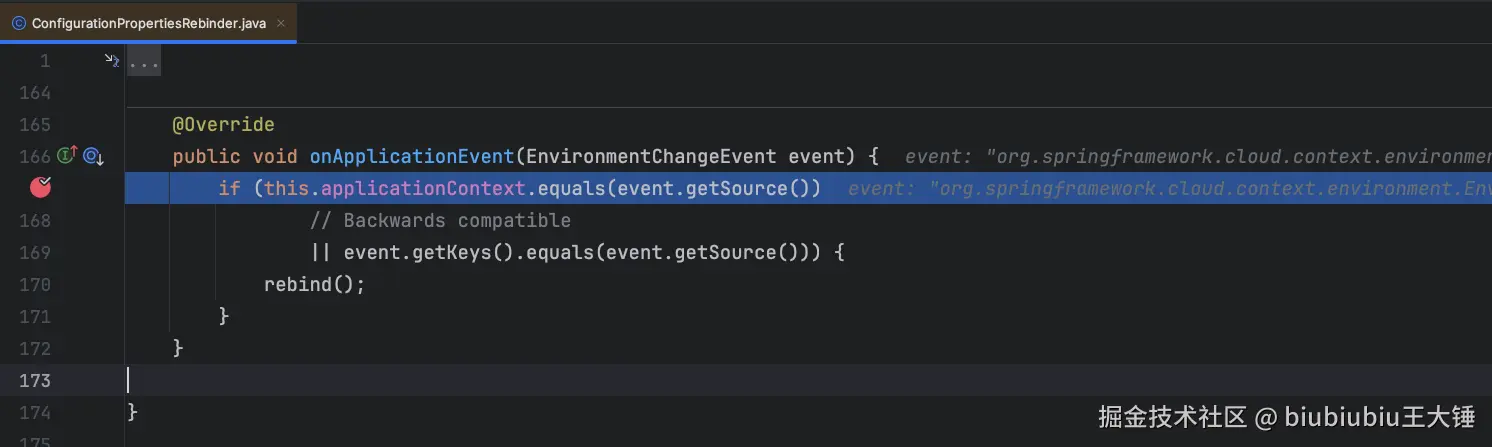Click line number 165 in the gutter

click(x=34, y=125)
